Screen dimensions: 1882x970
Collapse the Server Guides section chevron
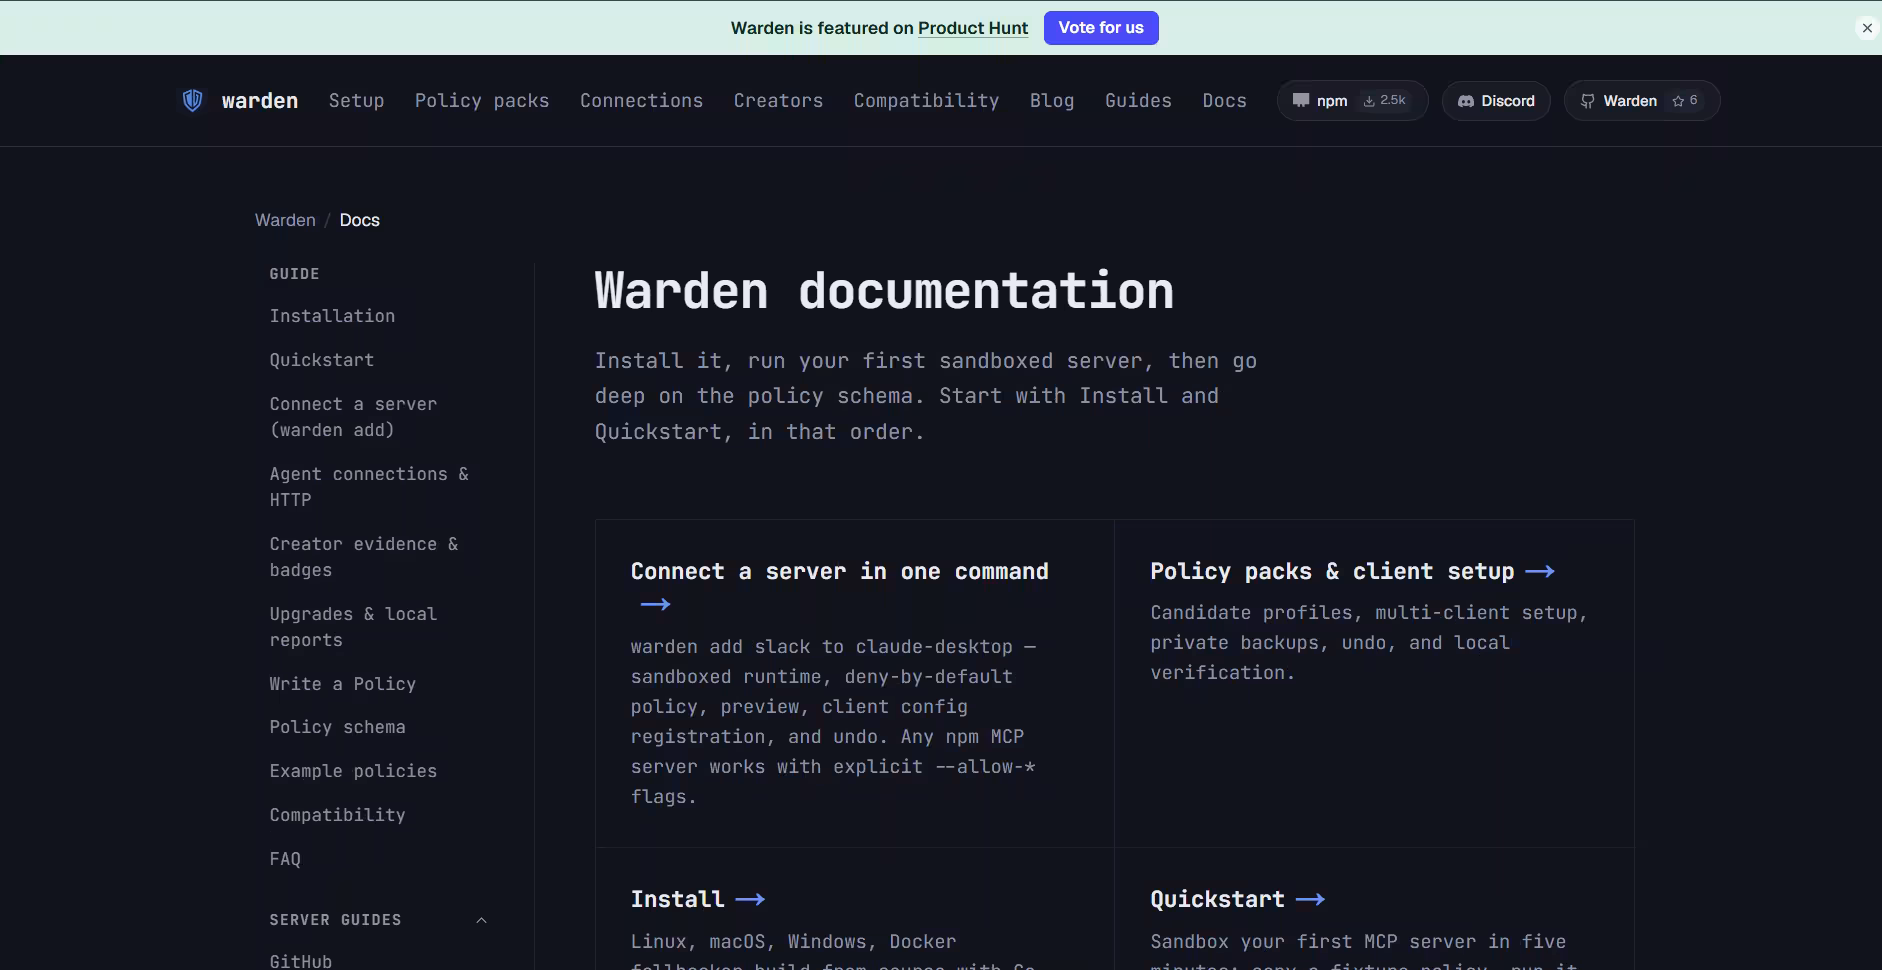click(481, 920)
